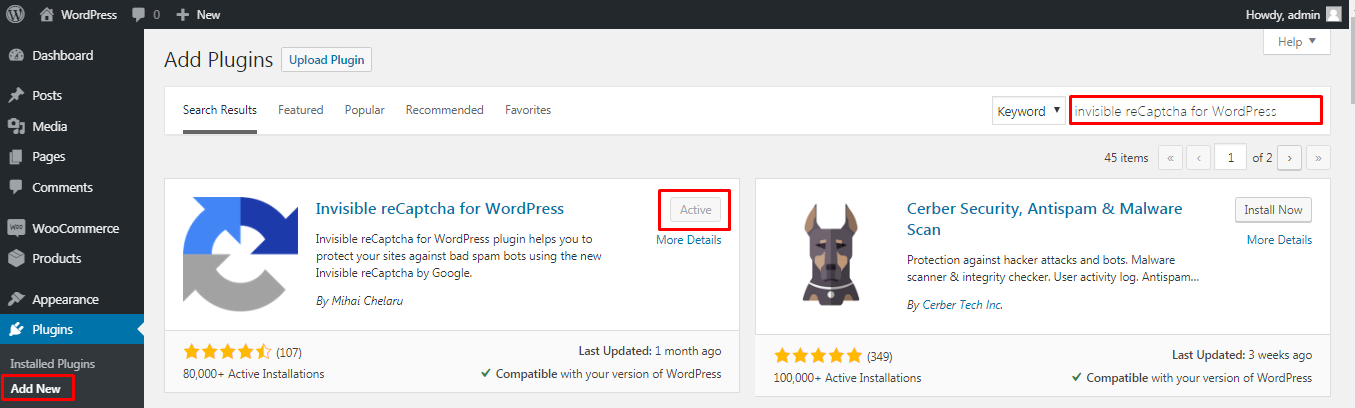This screenshot has height=408, width=1355.
Task: Click the Upload Plugin button
Action: 327,60
